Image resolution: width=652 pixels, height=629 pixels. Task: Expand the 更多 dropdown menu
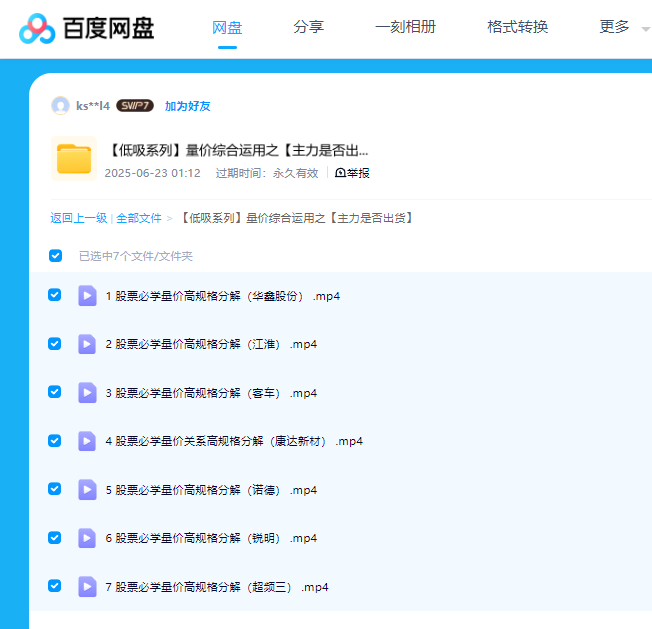[x=622, y=27]
